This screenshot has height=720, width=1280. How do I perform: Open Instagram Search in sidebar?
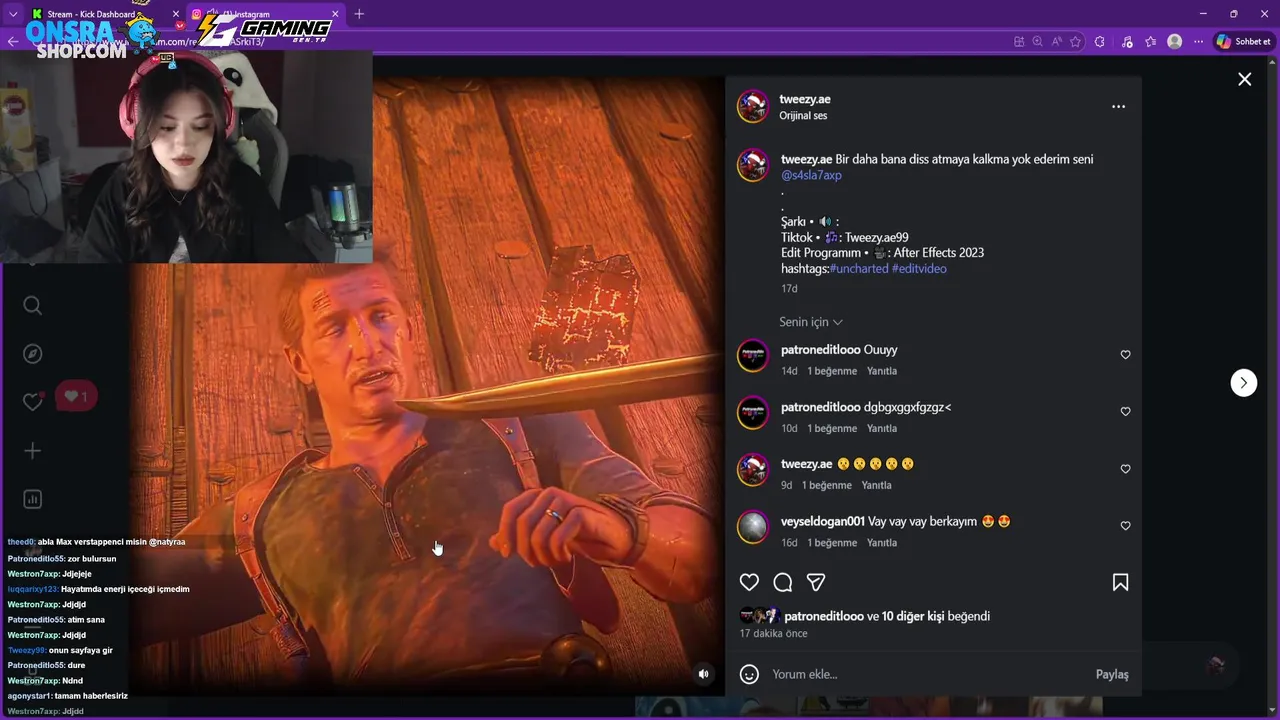pyautogui.click(x=33, y=306)
